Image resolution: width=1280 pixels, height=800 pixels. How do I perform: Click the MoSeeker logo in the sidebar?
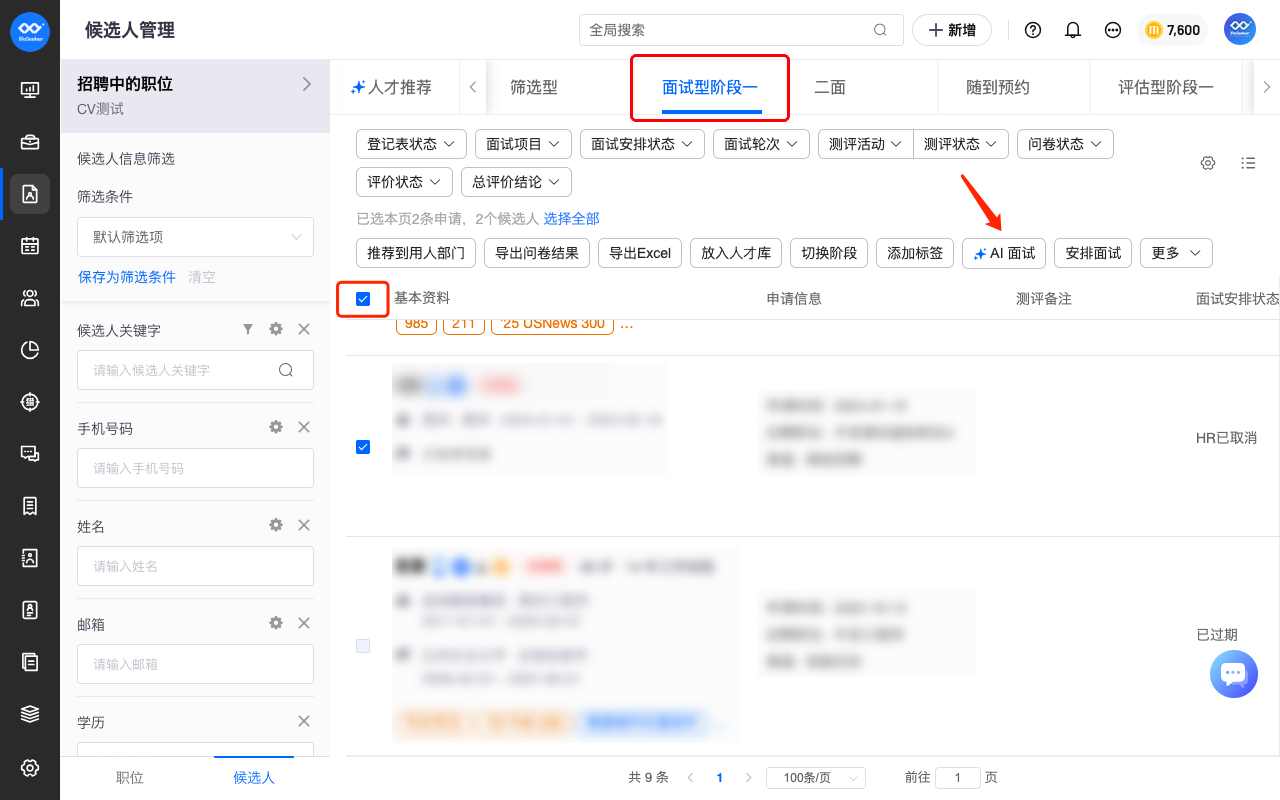30,31
